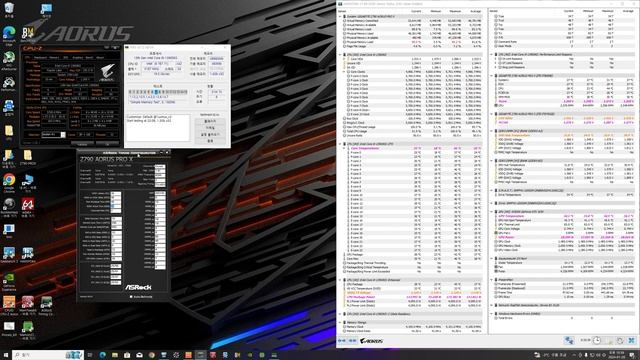This screenshot has width=640, height=360.
Task: Open the Edge icon on the taskbar
Action: tap(102, 355)
